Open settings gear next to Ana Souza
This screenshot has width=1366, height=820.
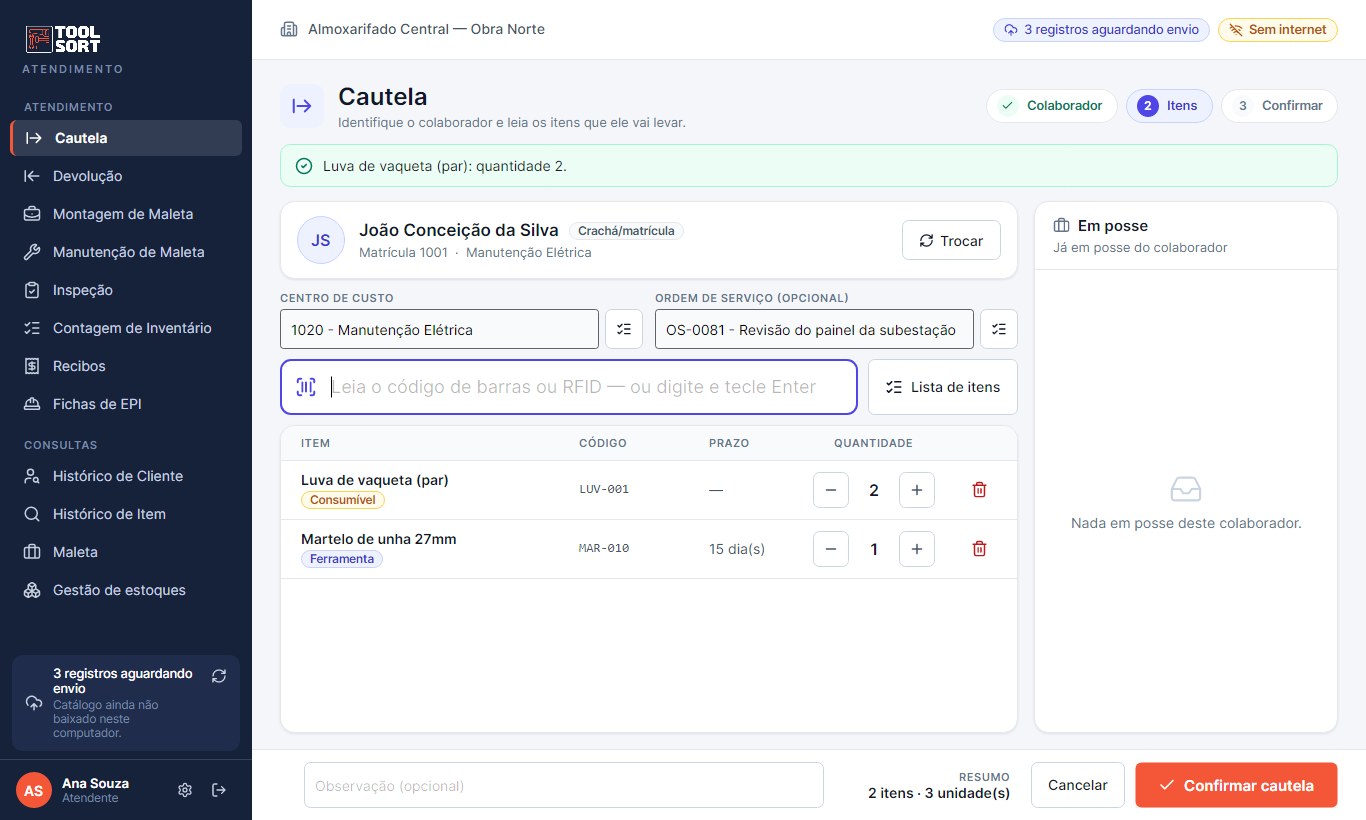(185, 790)
